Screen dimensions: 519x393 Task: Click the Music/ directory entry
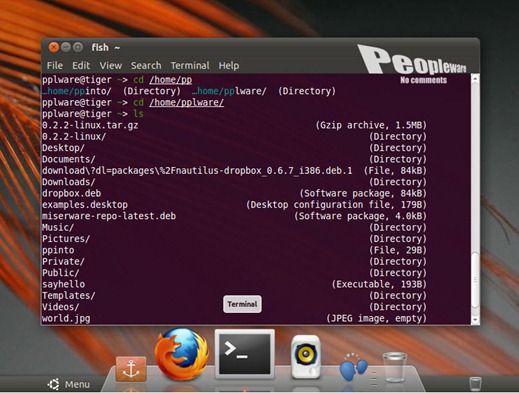(x=58, y=228)
